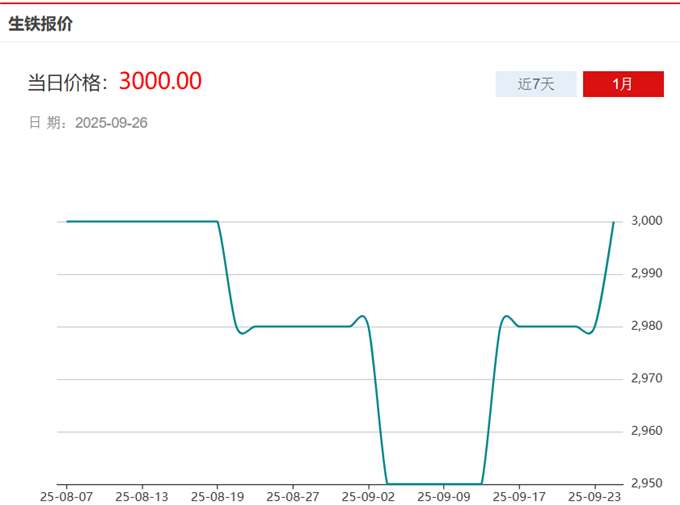
Task: Pick the 25-09-02 x-axis date label
Action: (369, 495)
